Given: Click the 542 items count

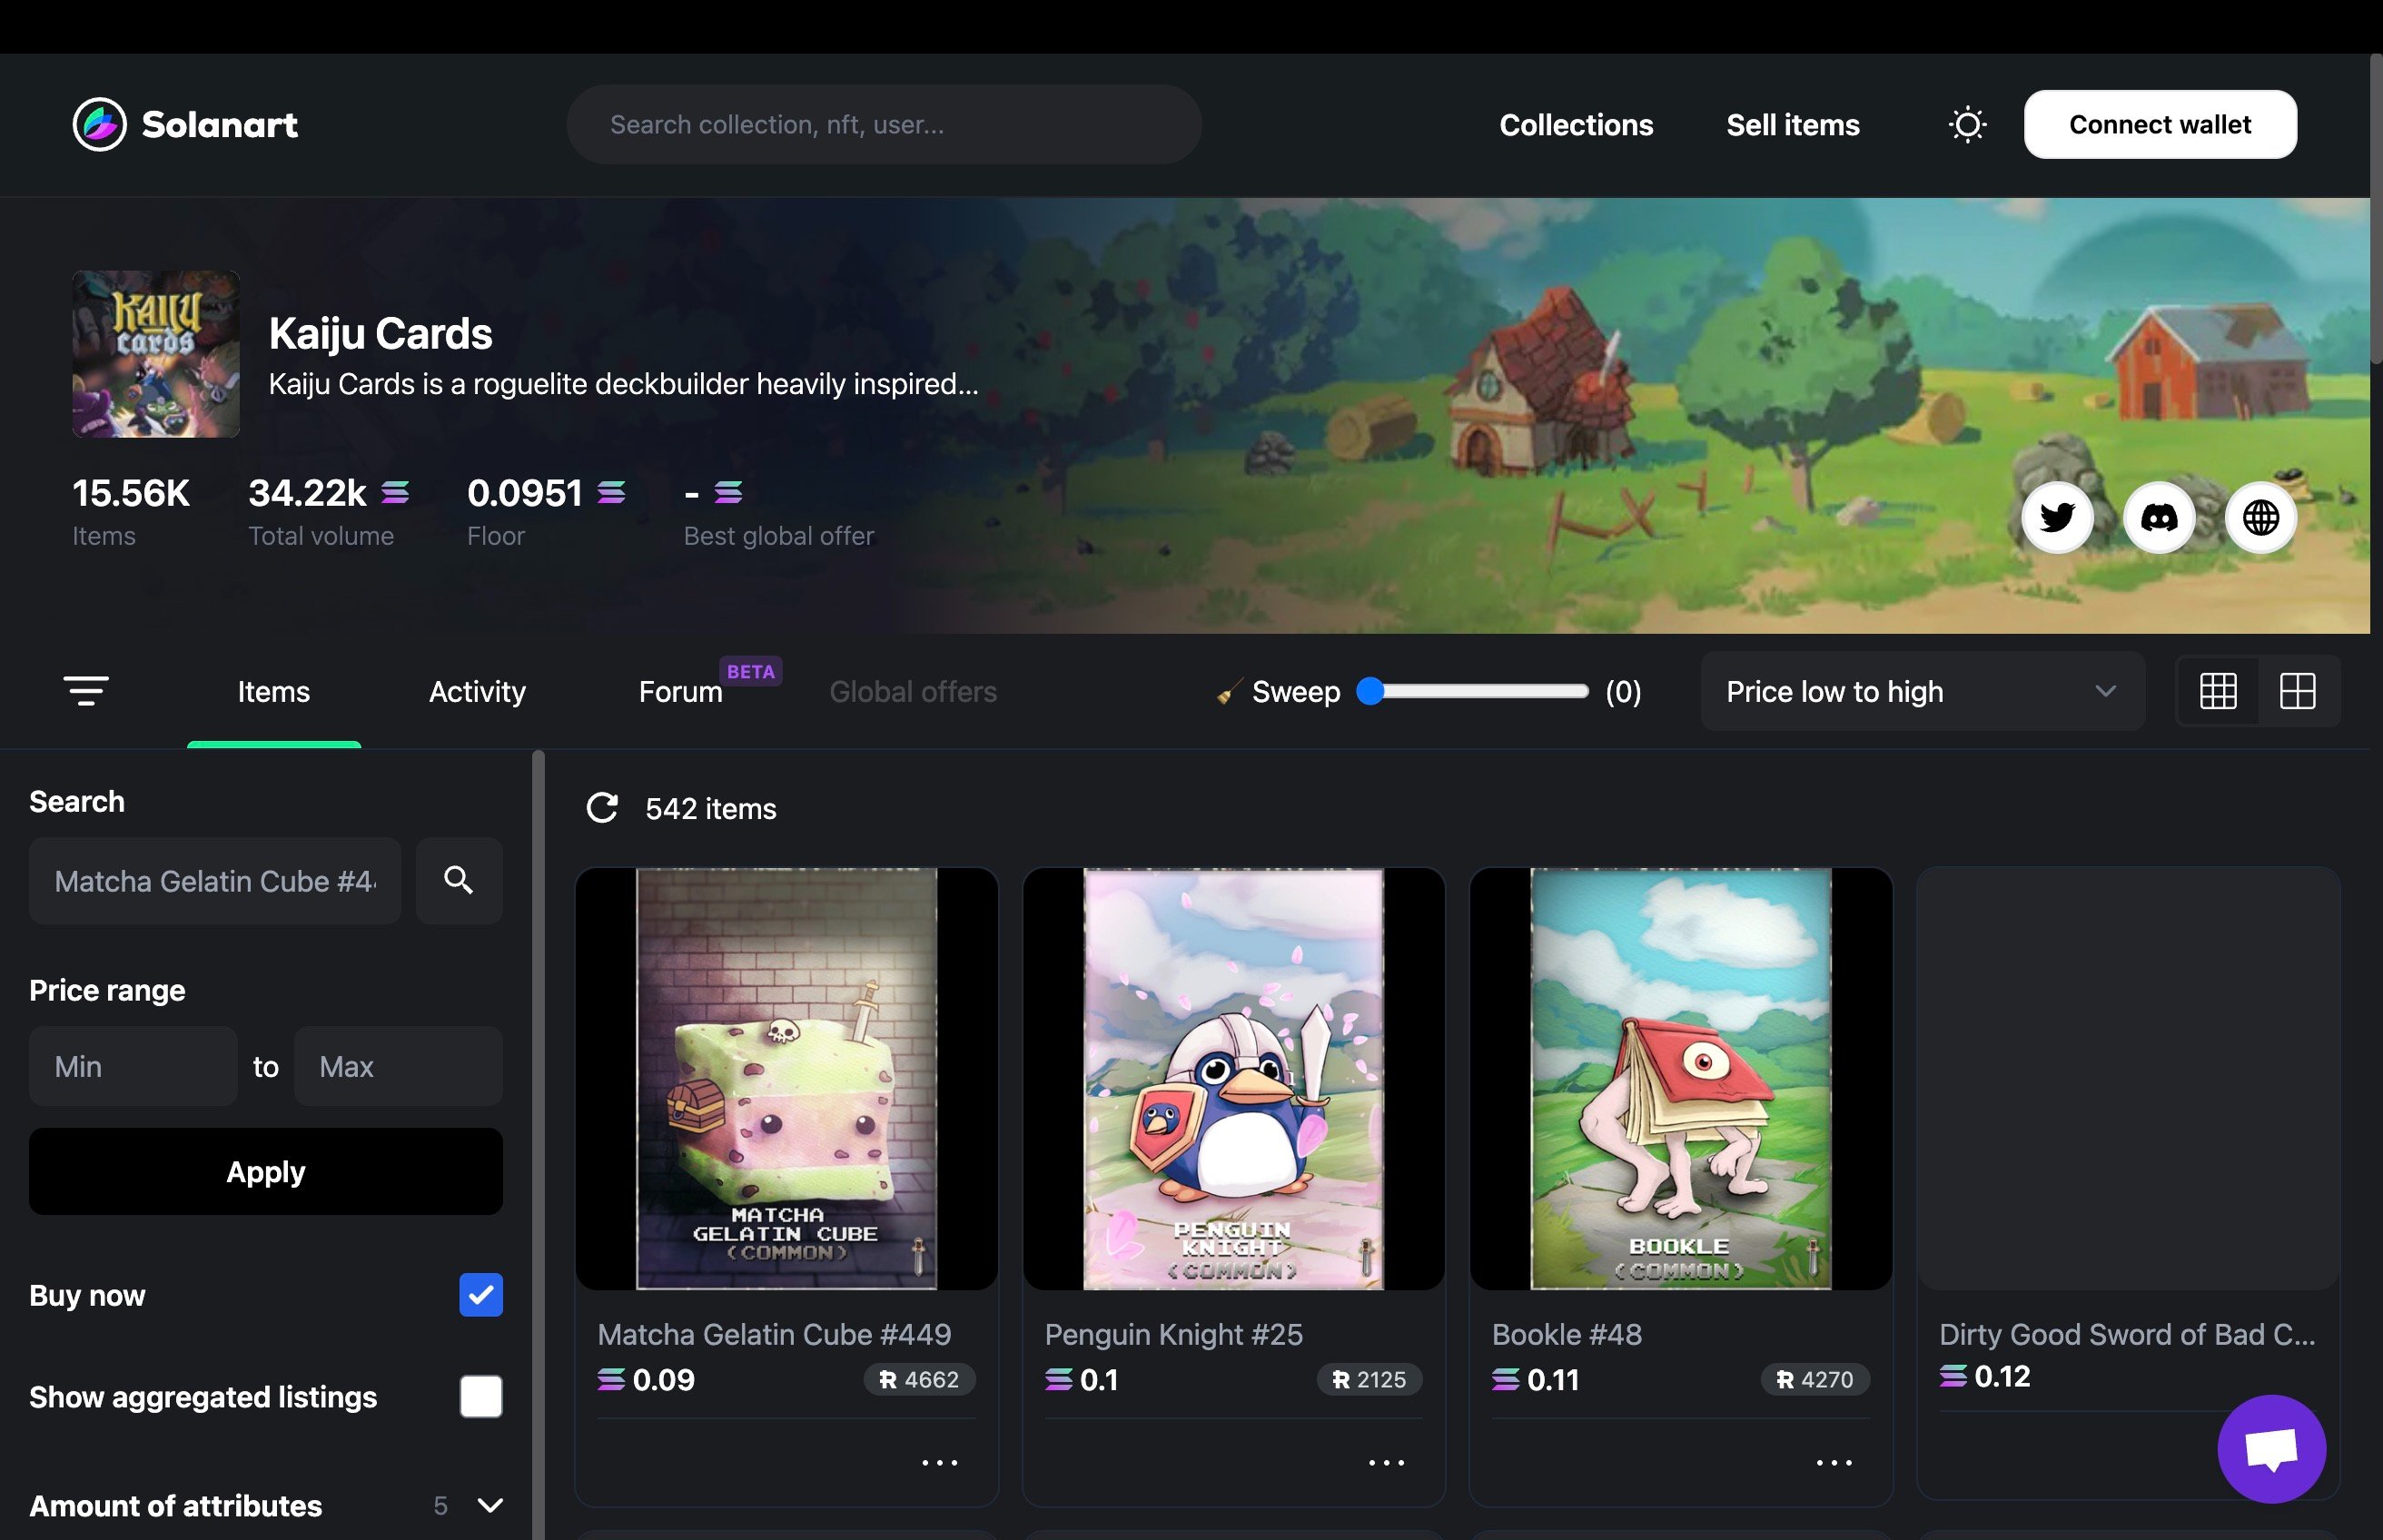Looking at the screenshot, I should (x=711, y=808).
